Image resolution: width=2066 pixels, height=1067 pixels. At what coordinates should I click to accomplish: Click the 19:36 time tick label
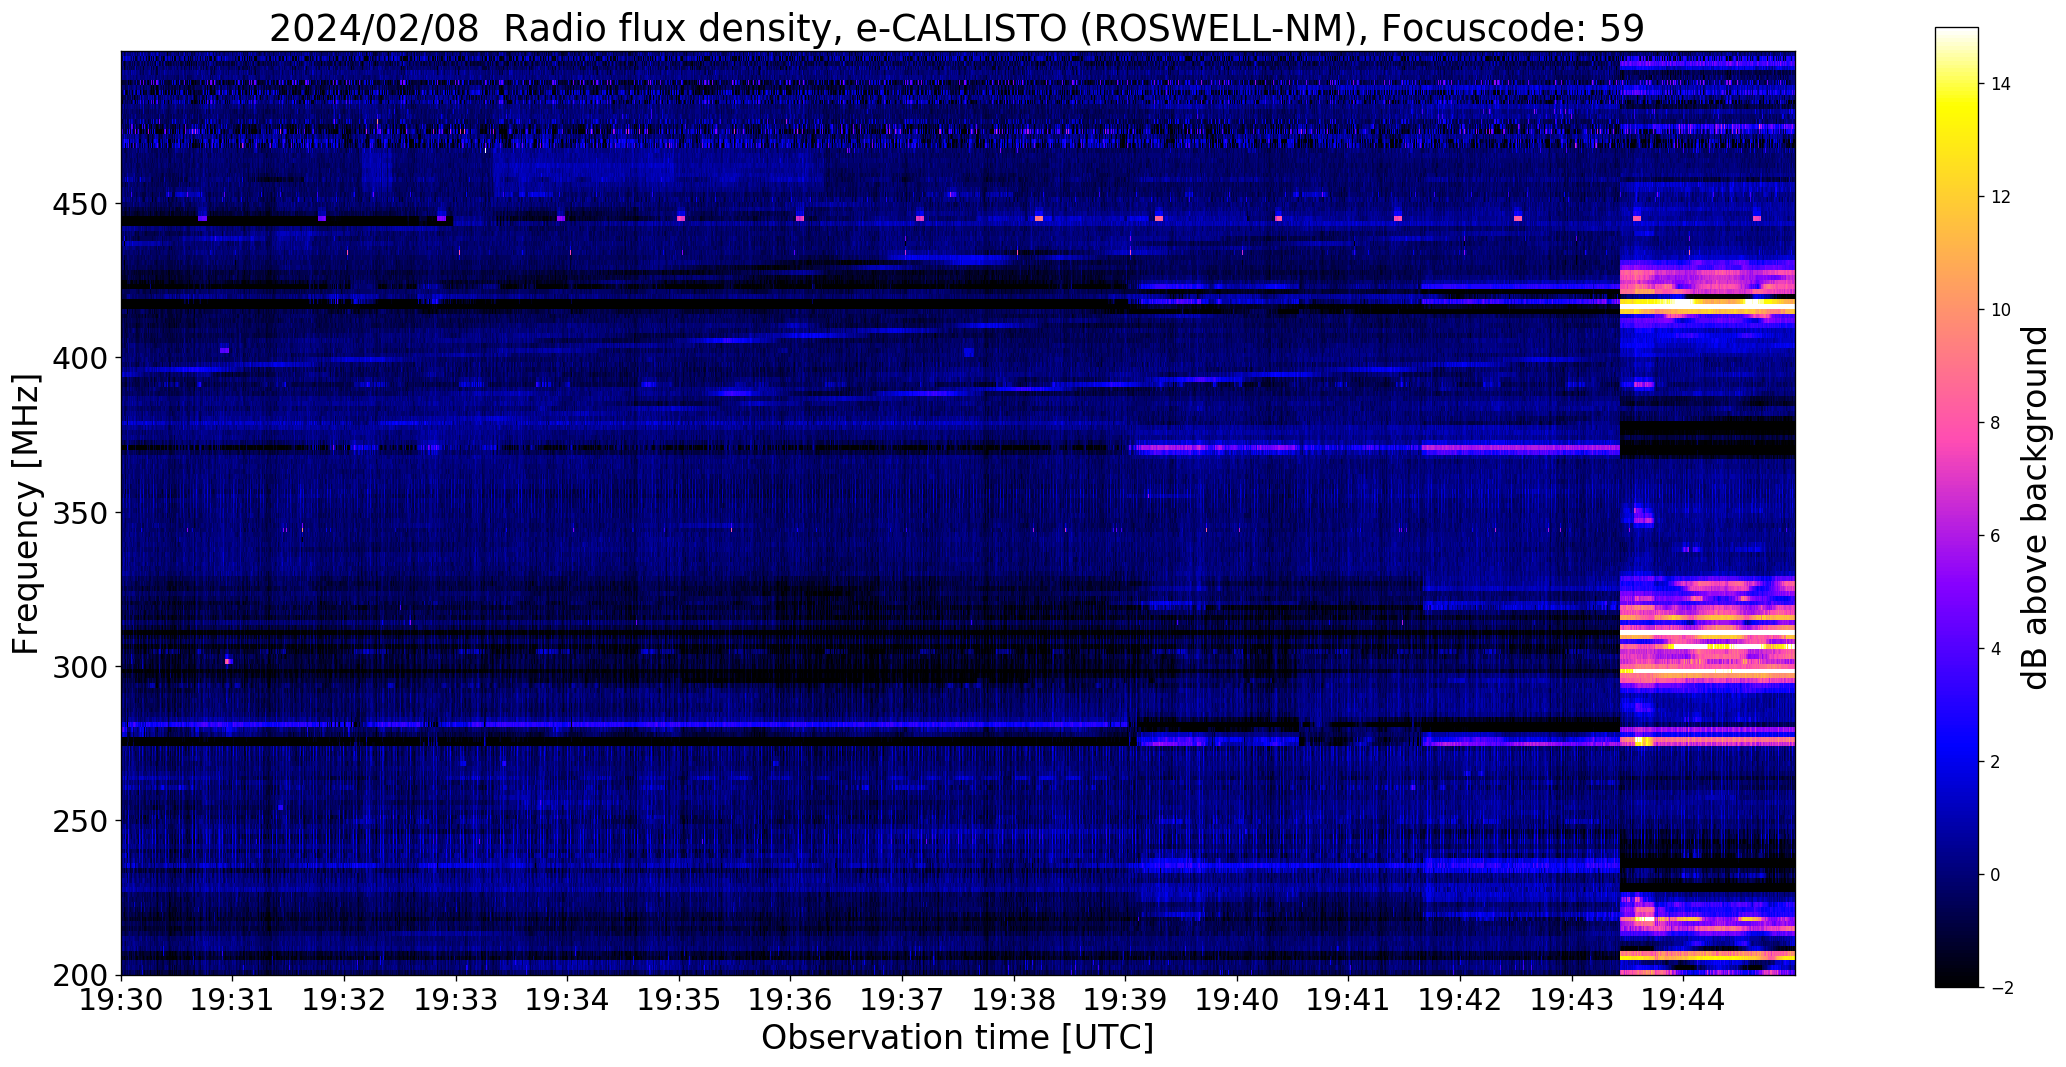791,999
